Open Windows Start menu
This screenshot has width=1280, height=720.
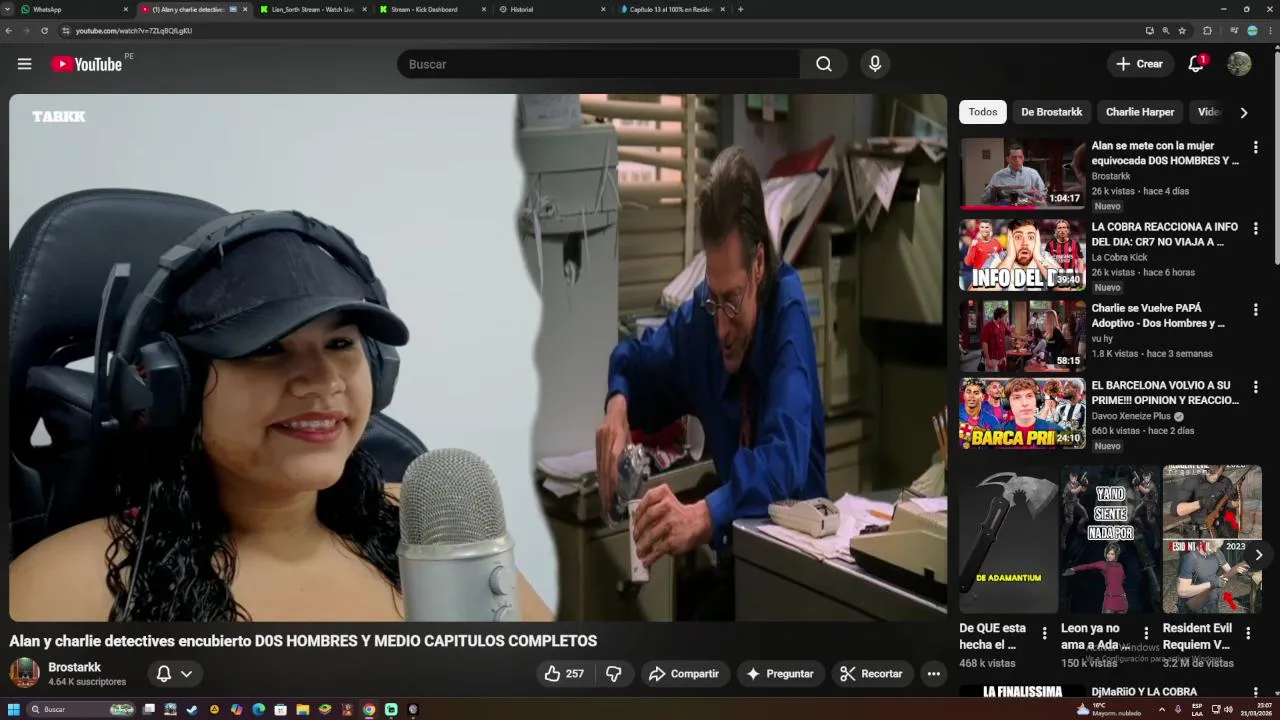[x=14, y=709]
